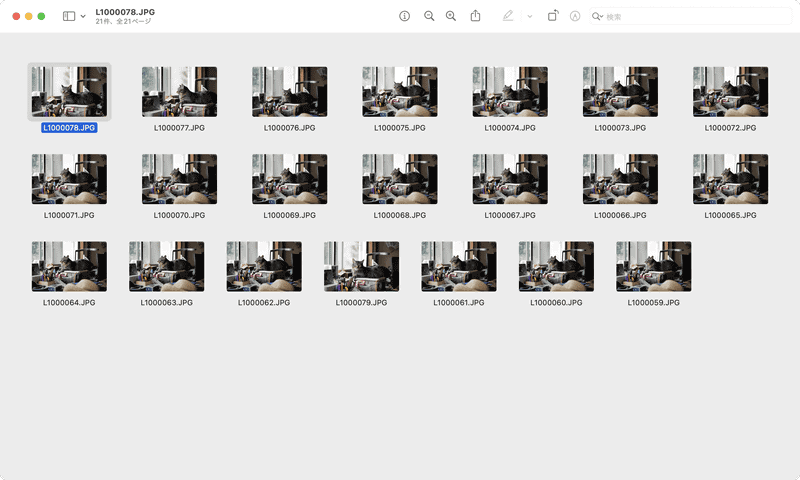Click the L1000064.JPG filename text

point(69,302)
